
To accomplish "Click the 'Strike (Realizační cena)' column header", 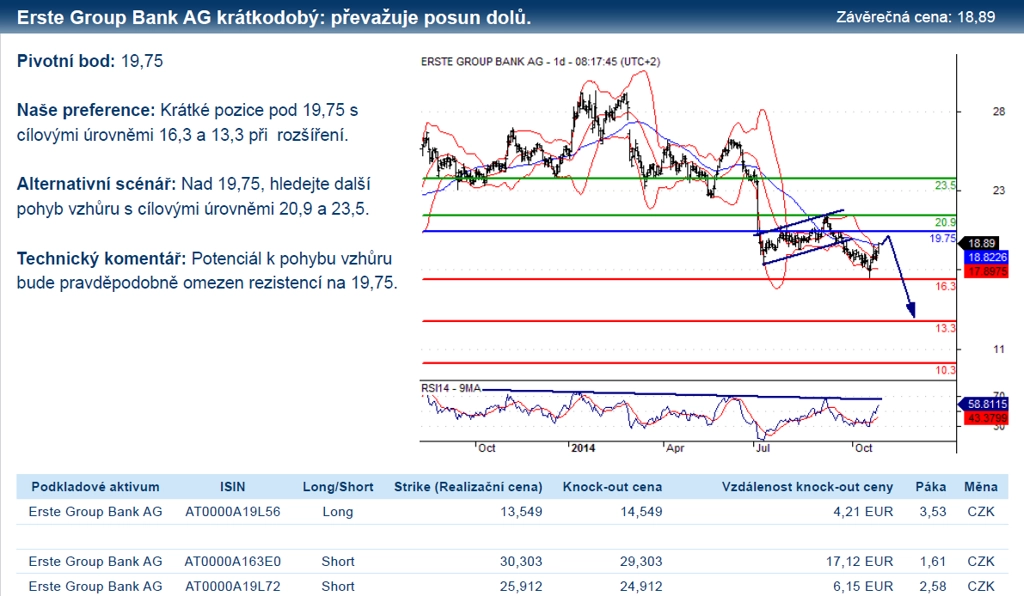I will tap(468, 487).
